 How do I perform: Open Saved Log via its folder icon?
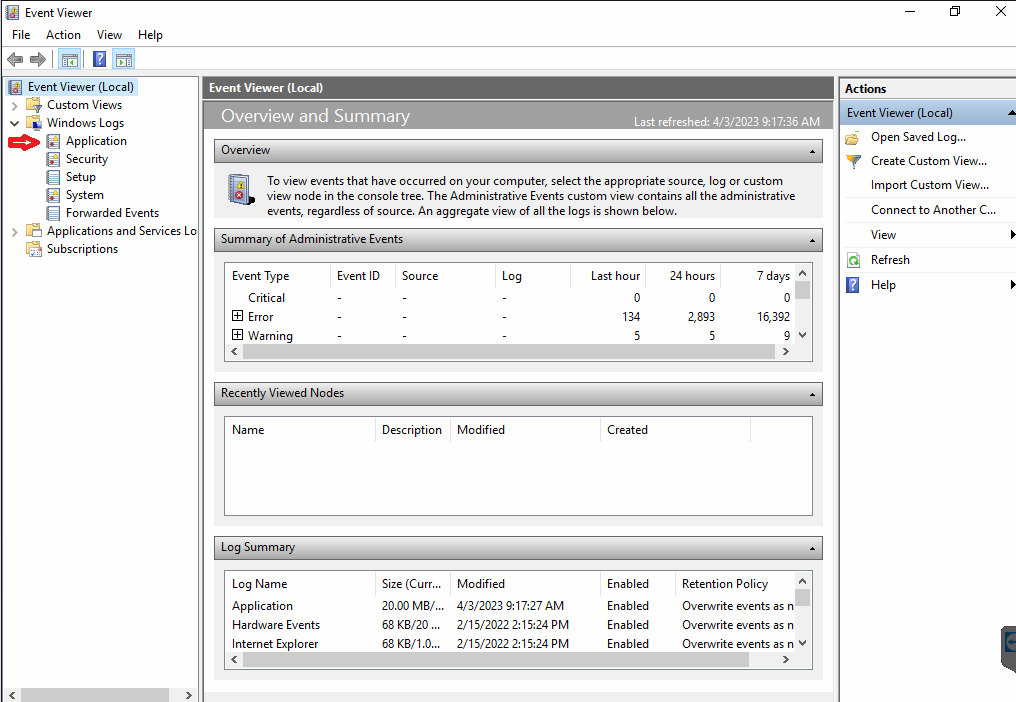point(852,137)
